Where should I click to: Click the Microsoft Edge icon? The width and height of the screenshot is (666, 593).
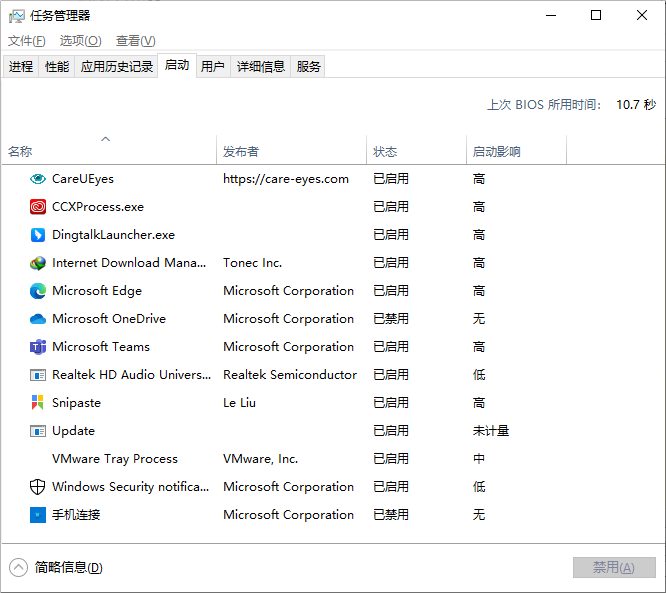[38, 291]
